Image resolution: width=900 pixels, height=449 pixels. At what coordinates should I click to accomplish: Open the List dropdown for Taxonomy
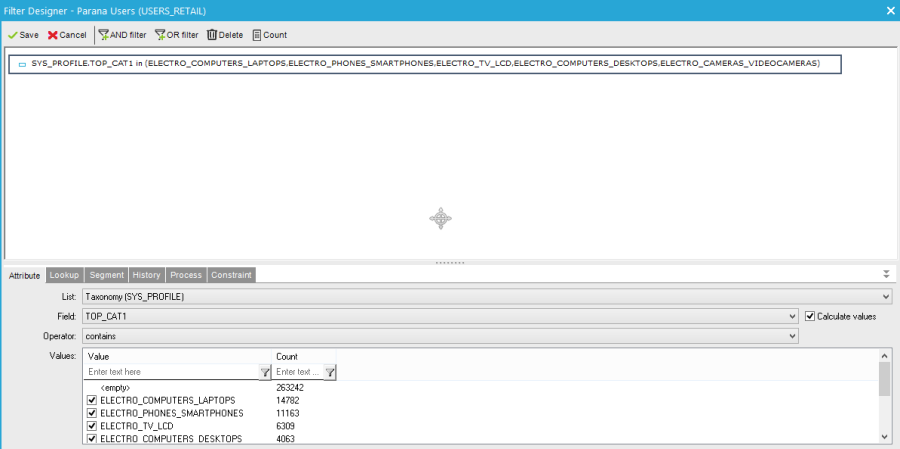point(884,297)
